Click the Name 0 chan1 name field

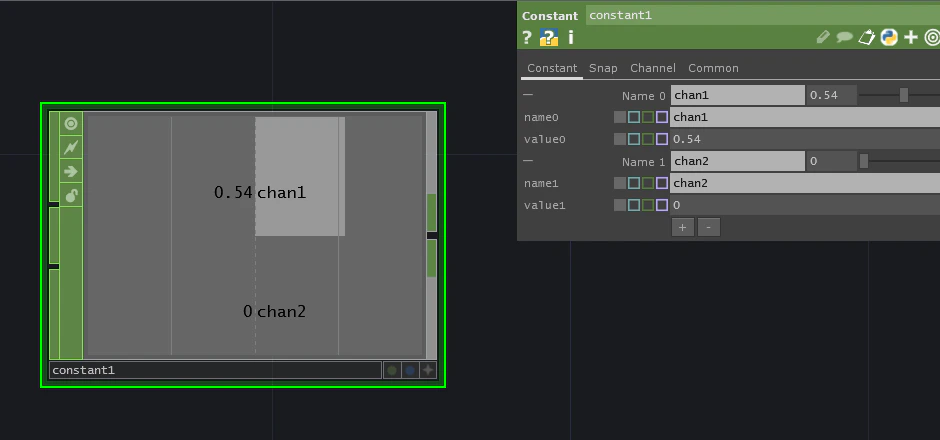coord(737,95)
